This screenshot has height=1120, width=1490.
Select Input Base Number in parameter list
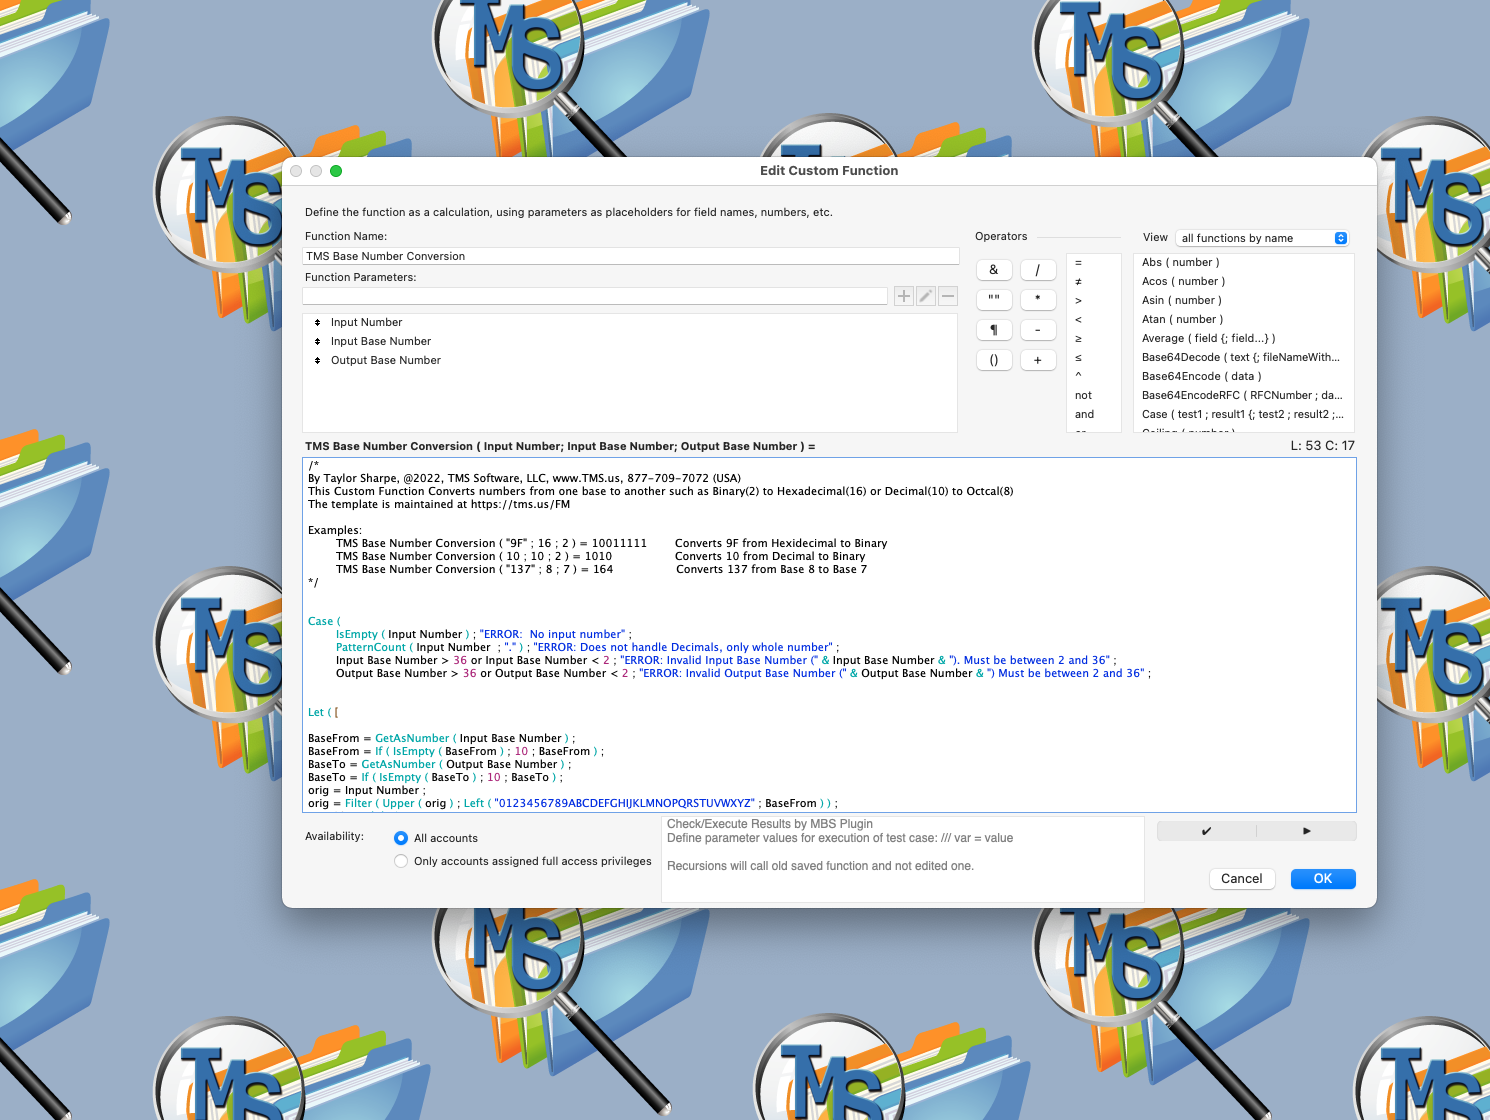click(x=630, y=342)
